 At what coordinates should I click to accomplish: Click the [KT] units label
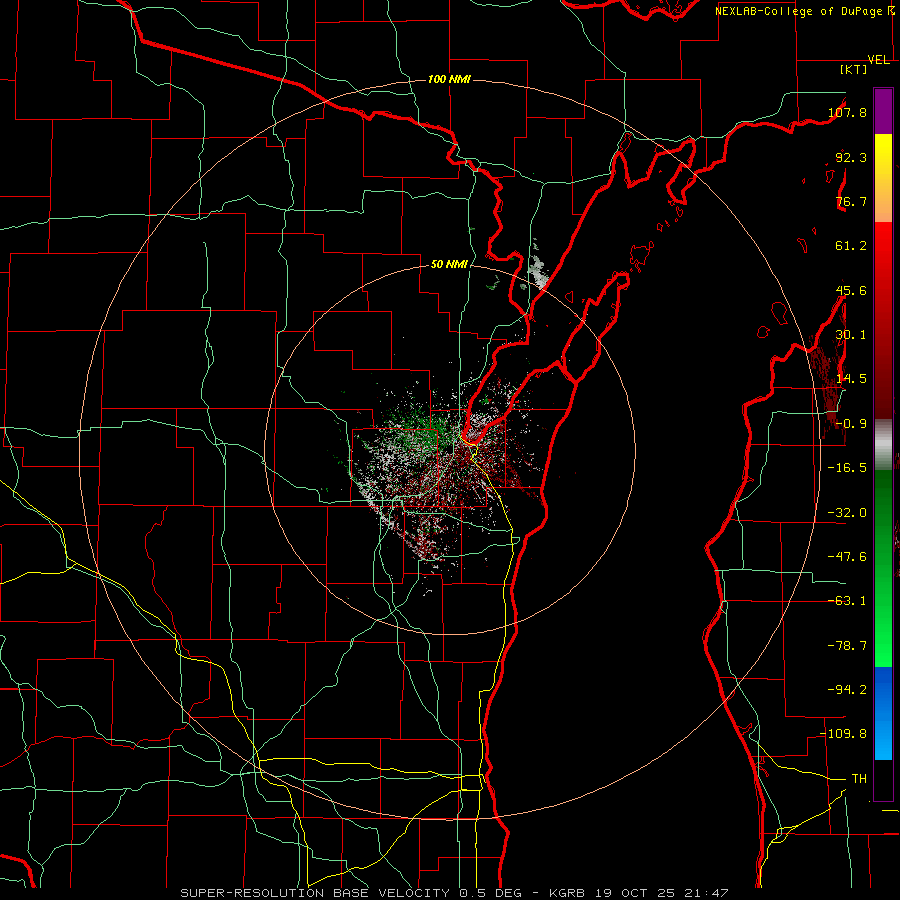(x=854, y=69)
